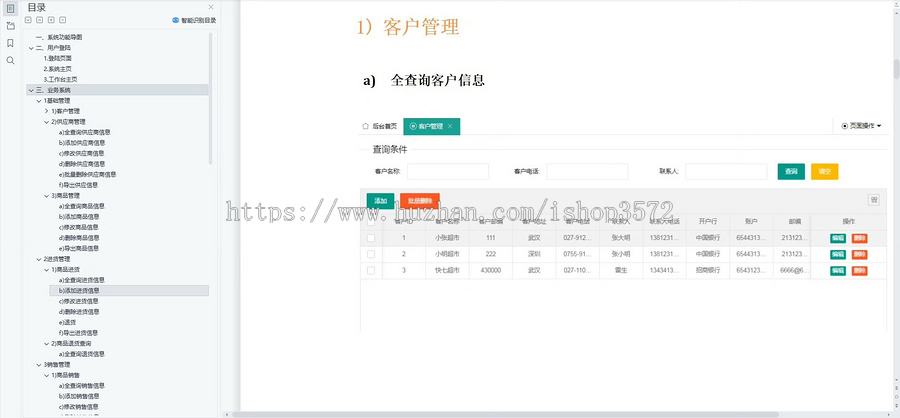Open the sidebar icon below the contents icon

[10, 26]
